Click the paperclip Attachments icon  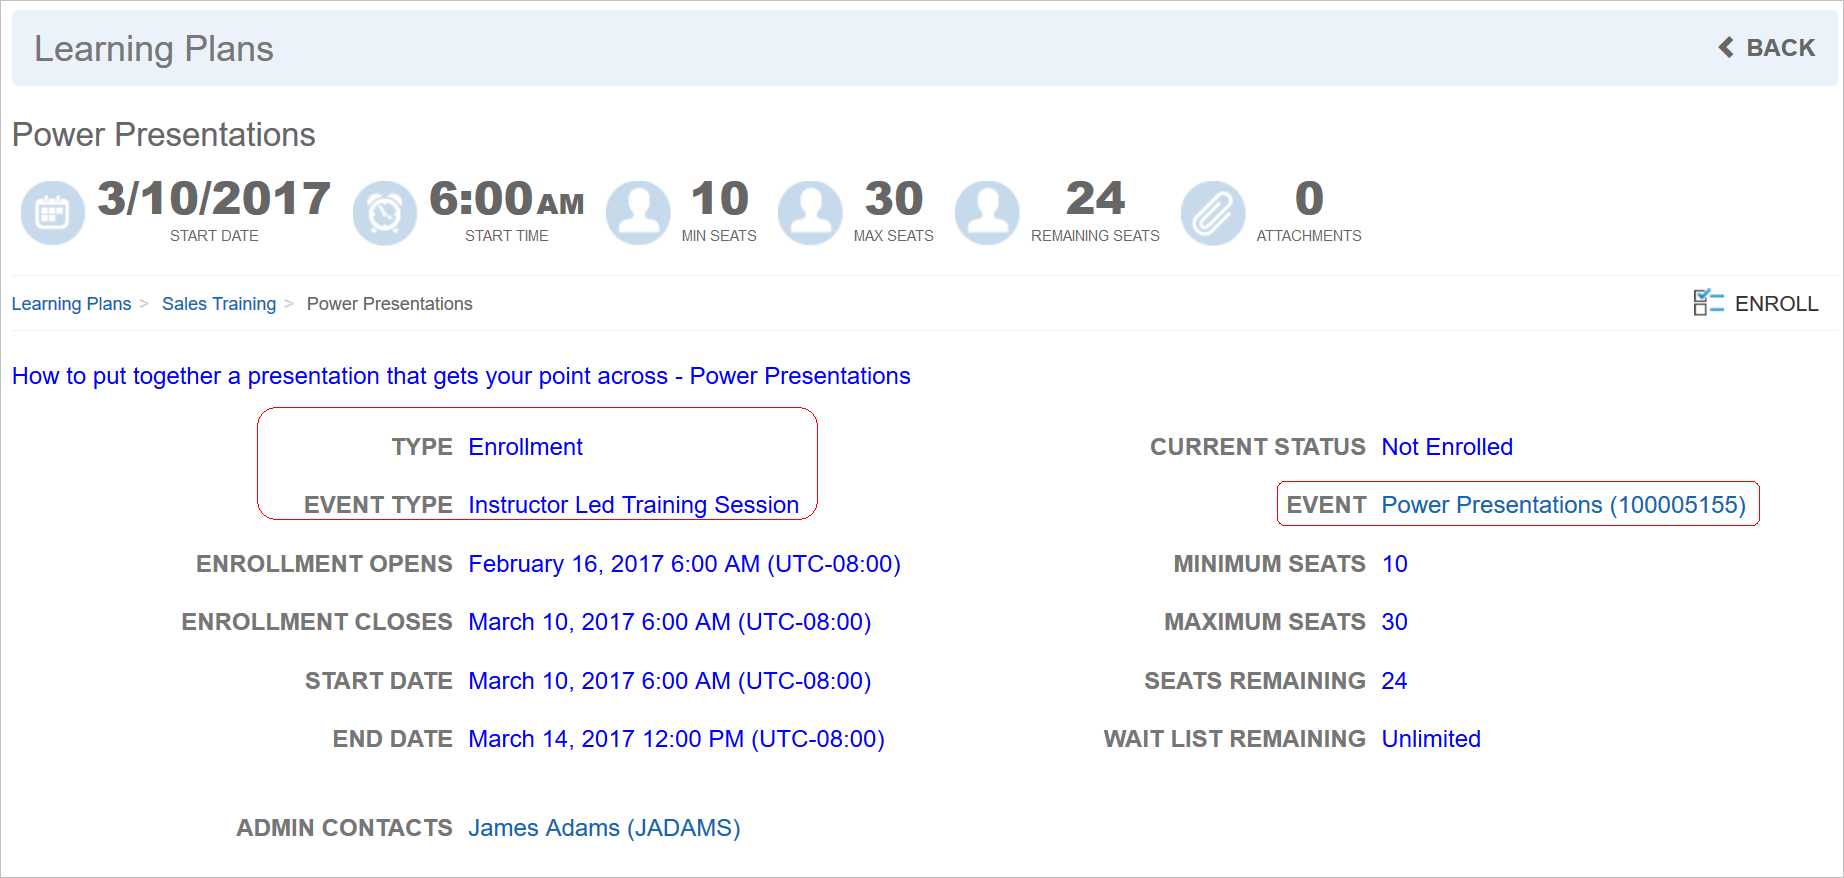coord(1213,213)
